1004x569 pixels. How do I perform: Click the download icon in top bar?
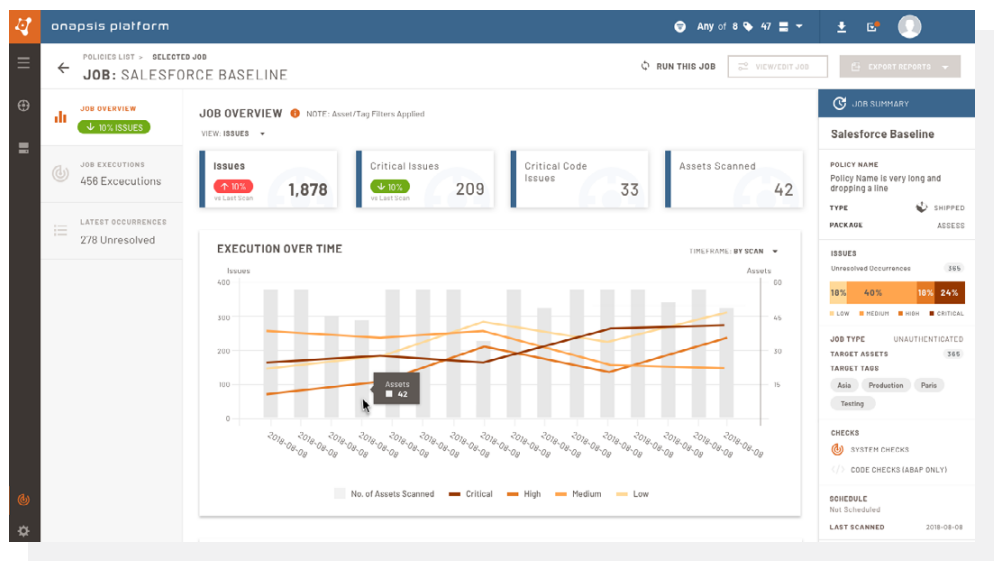842,27
